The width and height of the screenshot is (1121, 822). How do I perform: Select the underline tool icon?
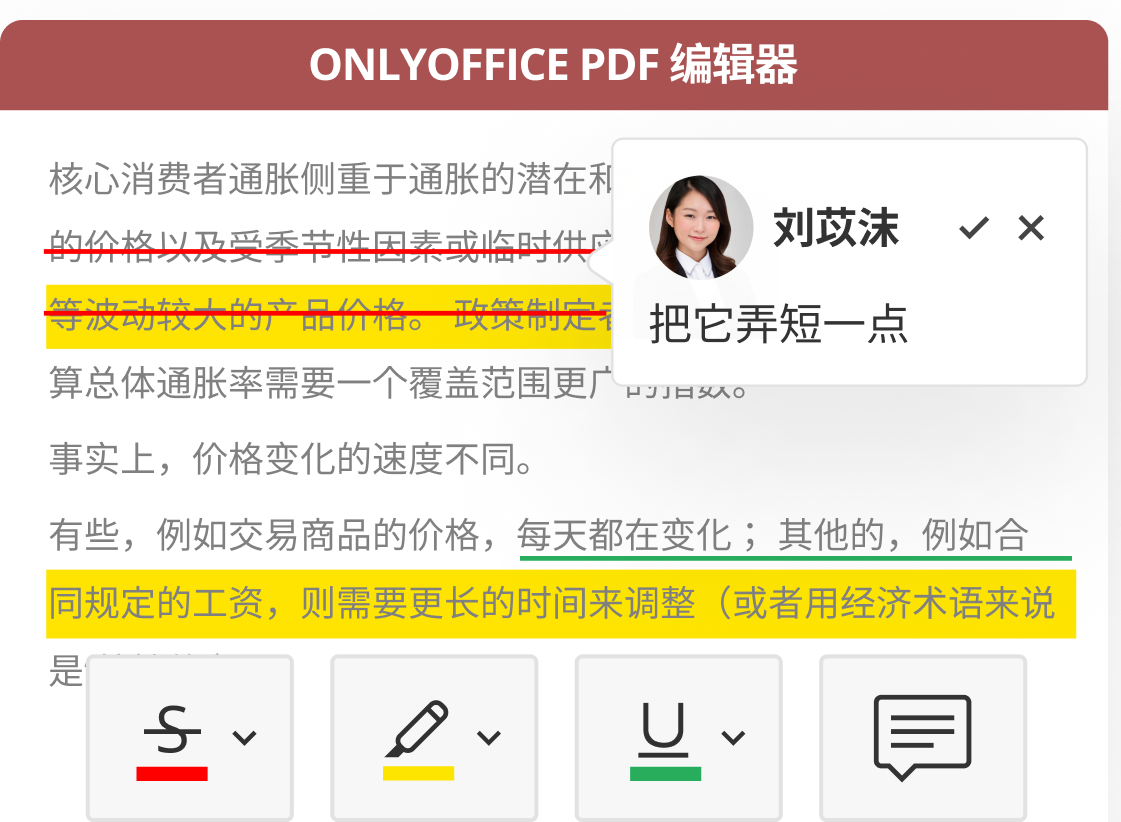tap(664, 729)
